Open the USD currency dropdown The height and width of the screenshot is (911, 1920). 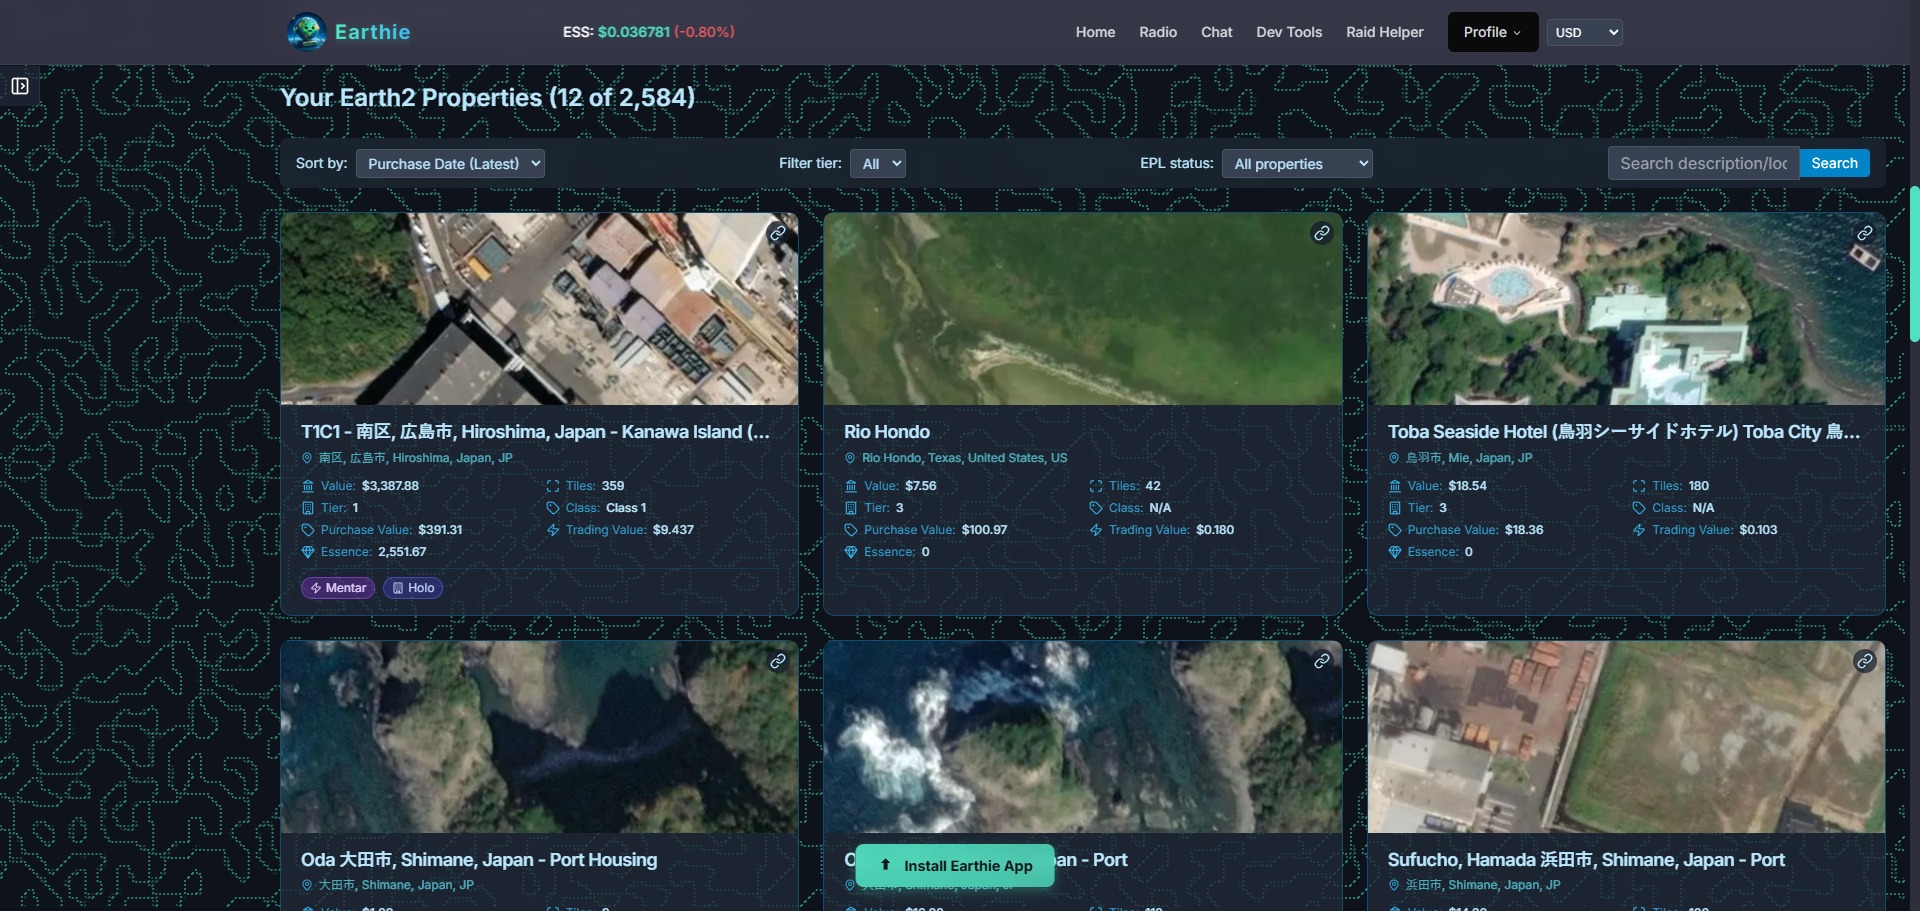[1585, 32]
